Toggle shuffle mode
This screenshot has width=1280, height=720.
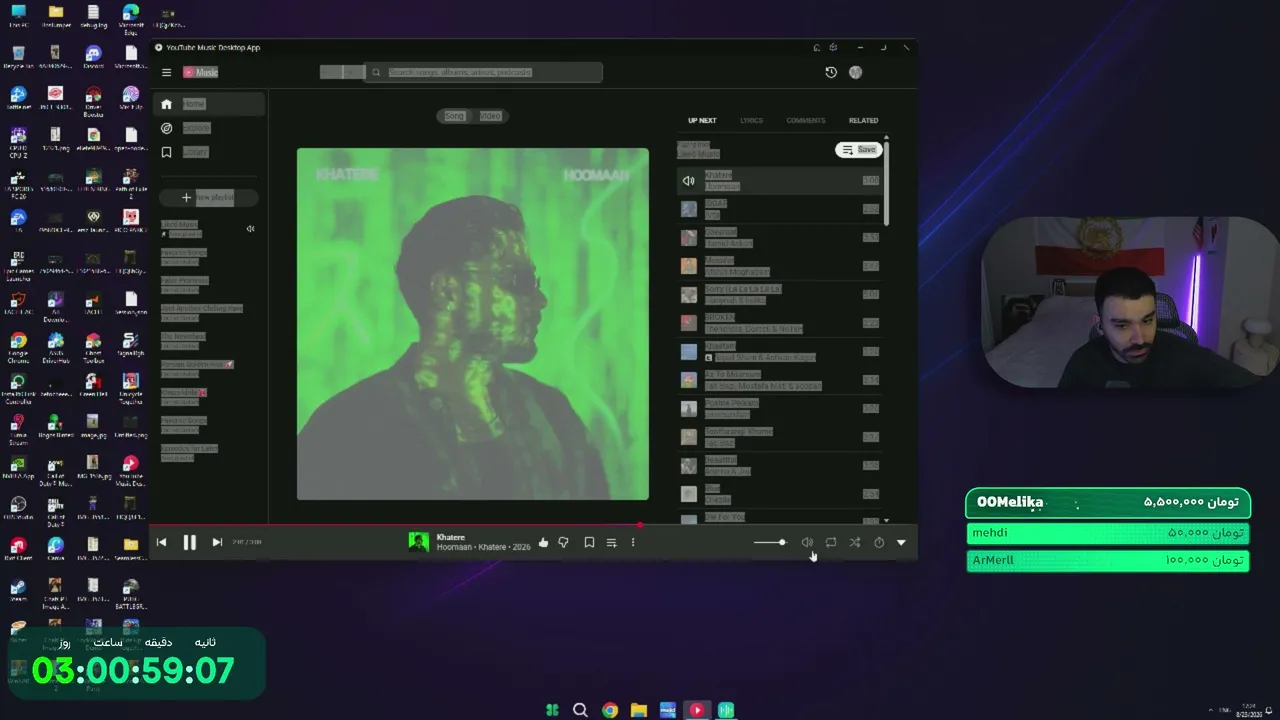tap(855, 542)
